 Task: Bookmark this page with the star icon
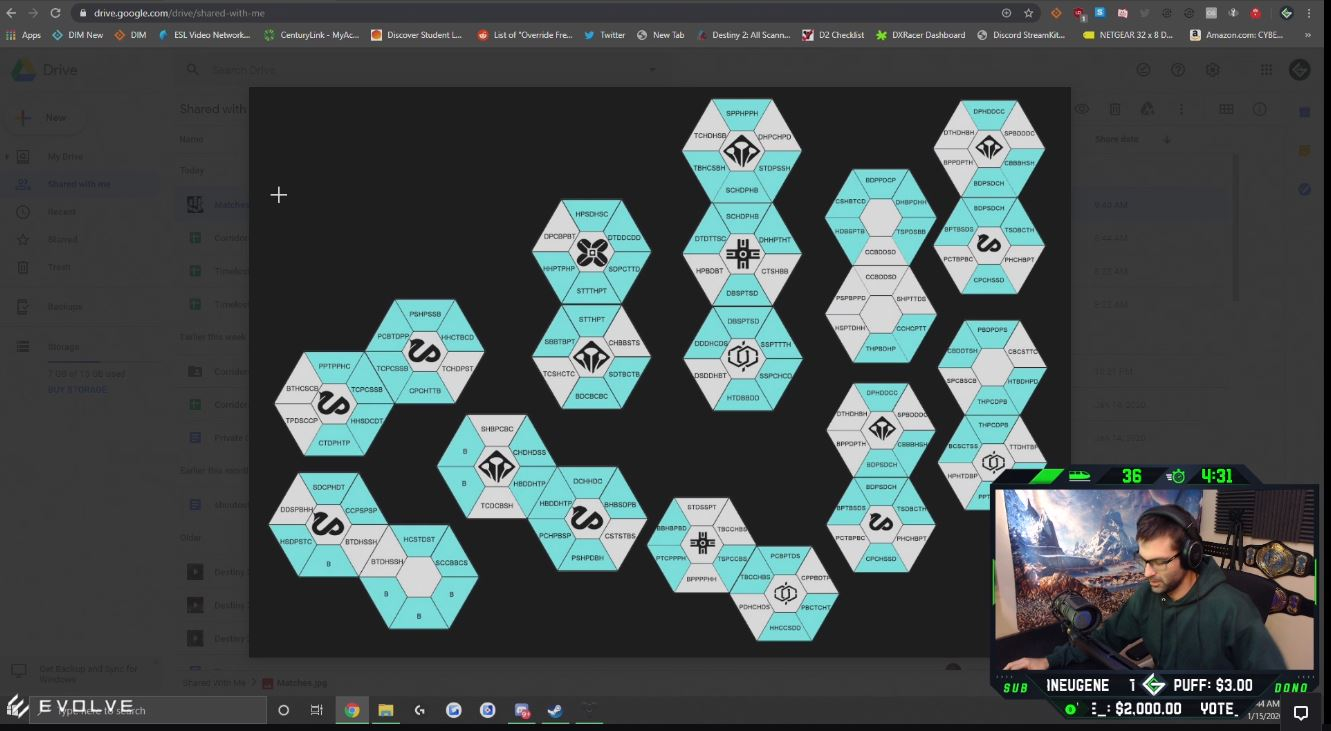click(1028, 13)
